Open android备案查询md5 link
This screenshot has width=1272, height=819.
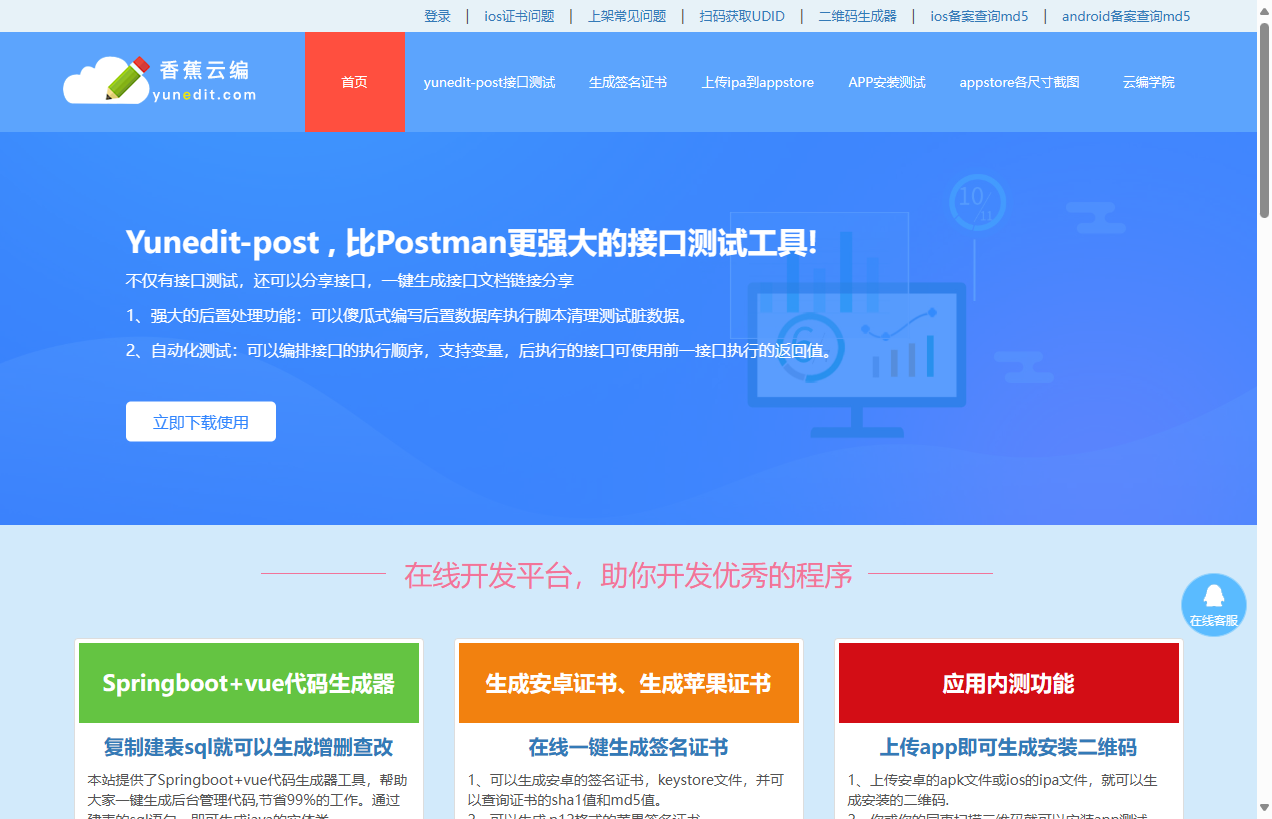coord(1125,16)
